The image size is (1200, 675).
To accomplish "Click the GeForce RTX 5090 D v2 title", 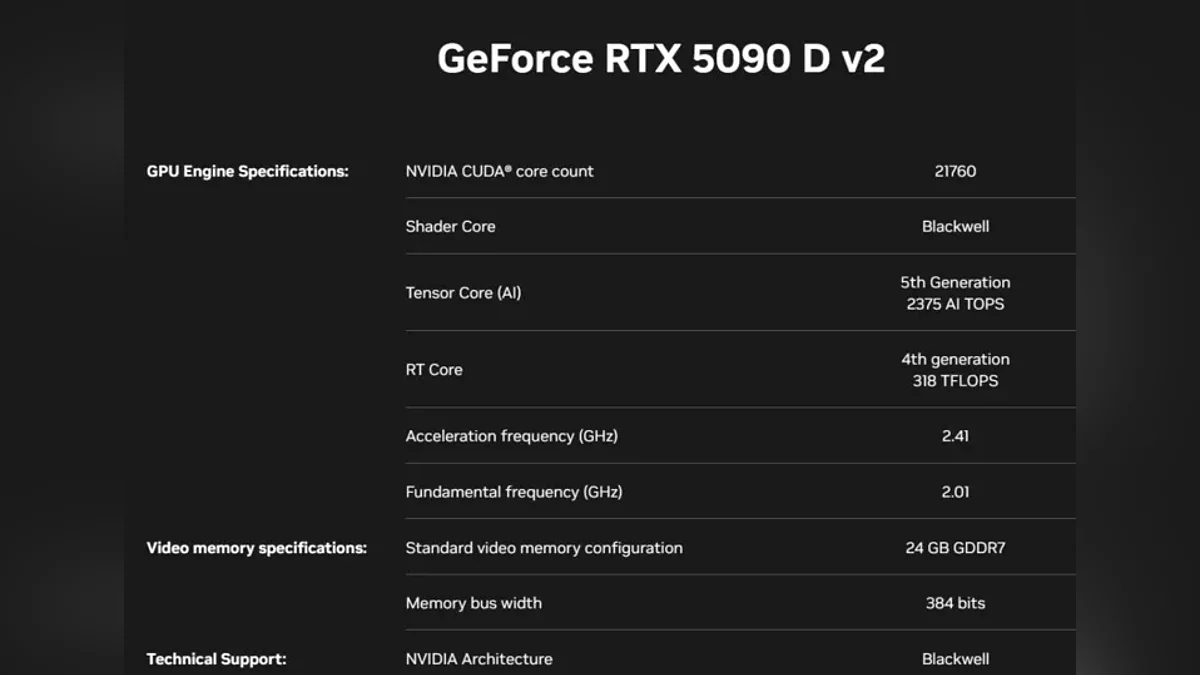I will 661,59.
